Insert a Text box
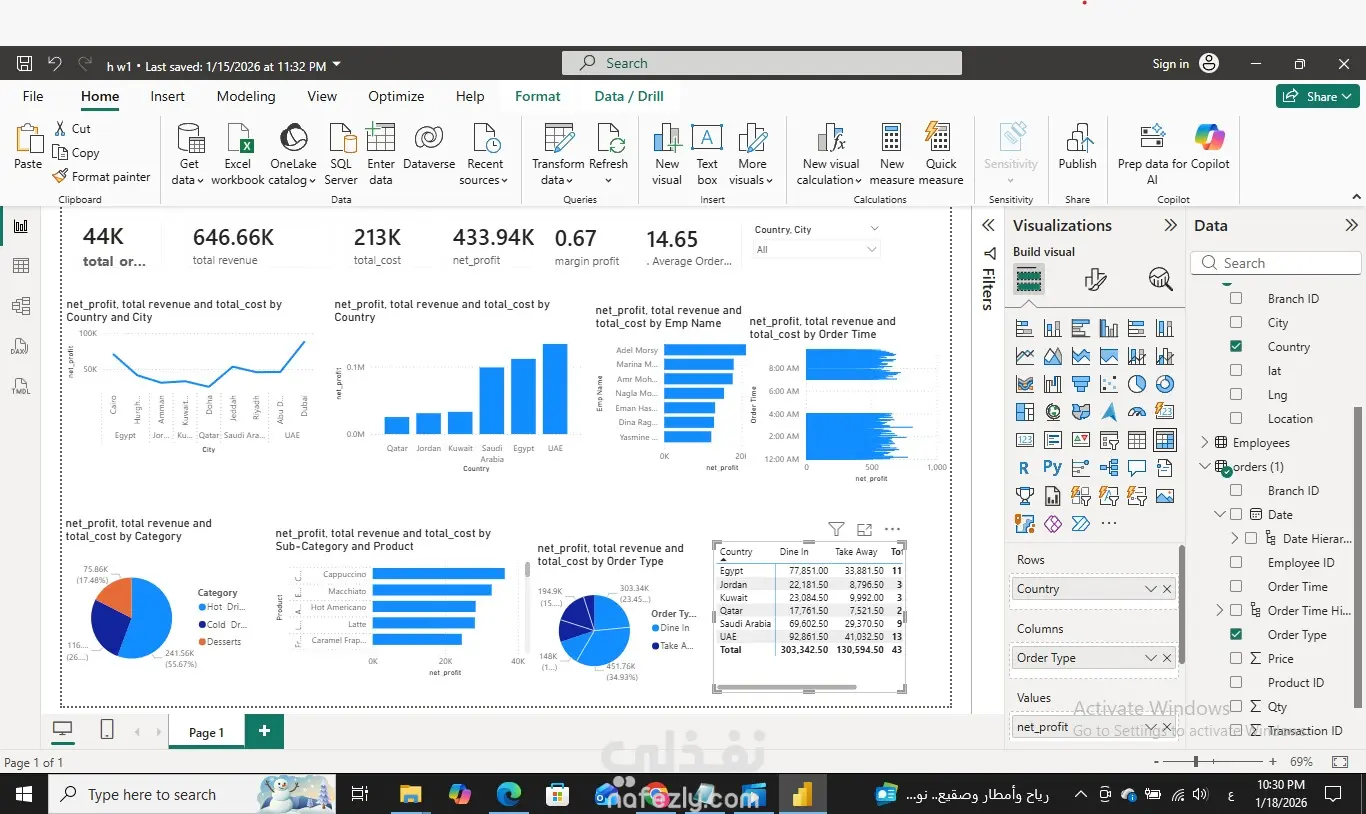This screenshot has width=1366, height=814. [x=707, y=154]
